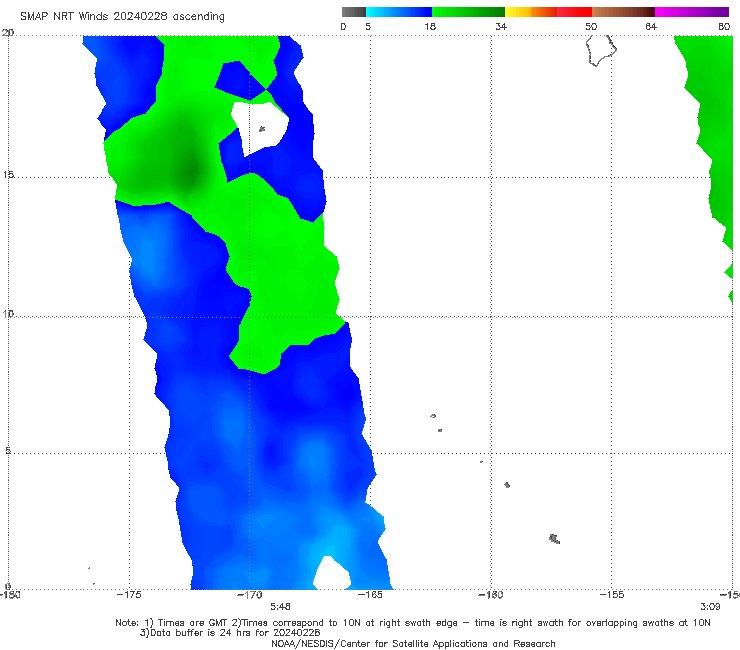Click the dark green wind maximum near 15N
This screenshot has width=740, height=650.
(x=190, y=172)
